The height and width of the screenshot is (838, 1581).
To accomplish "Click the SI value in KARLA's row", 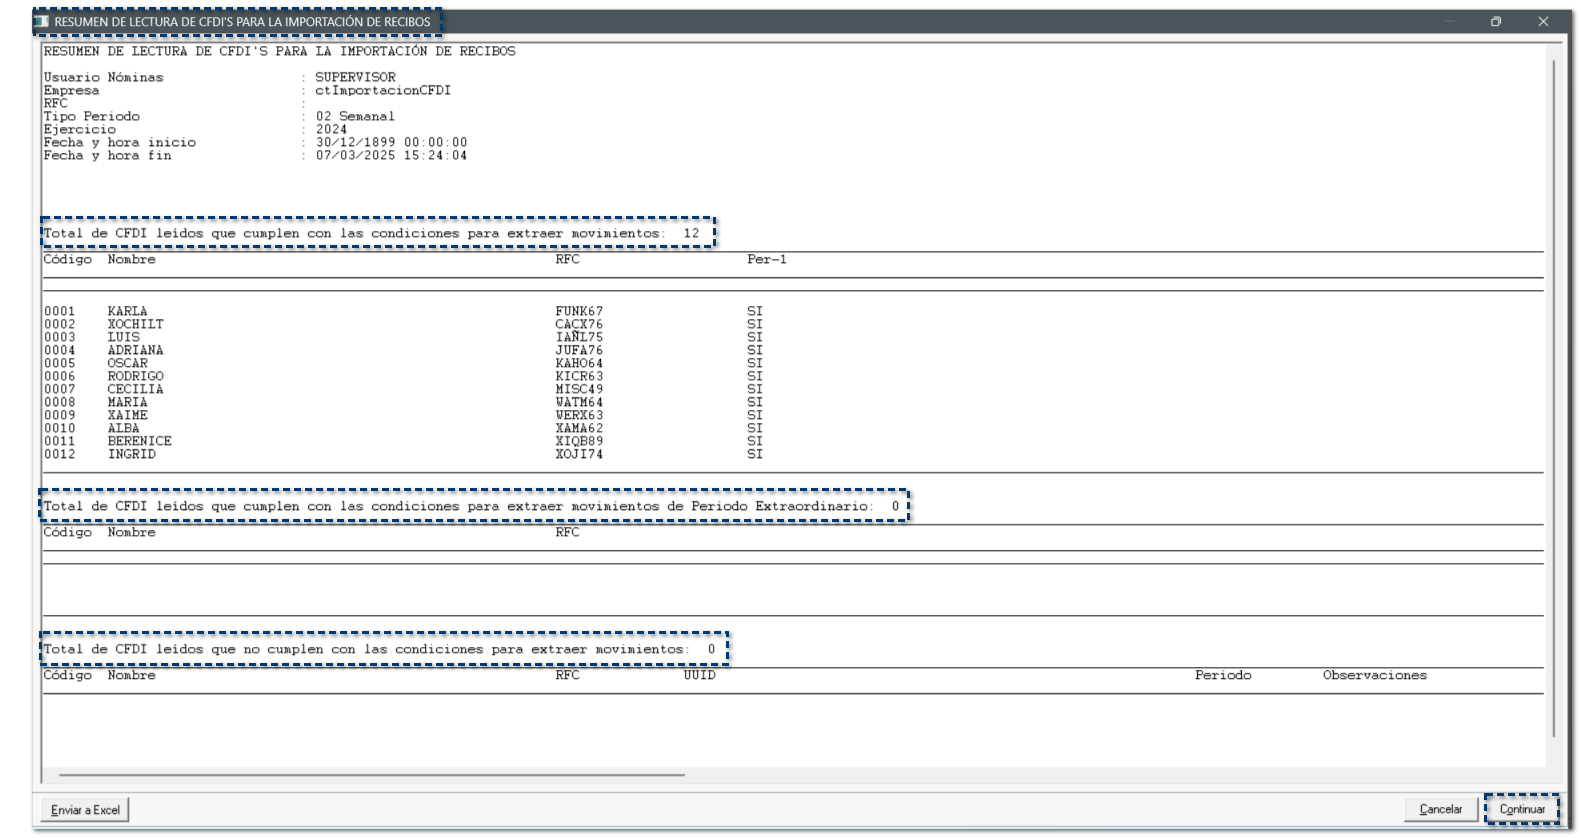I will 754,311.
